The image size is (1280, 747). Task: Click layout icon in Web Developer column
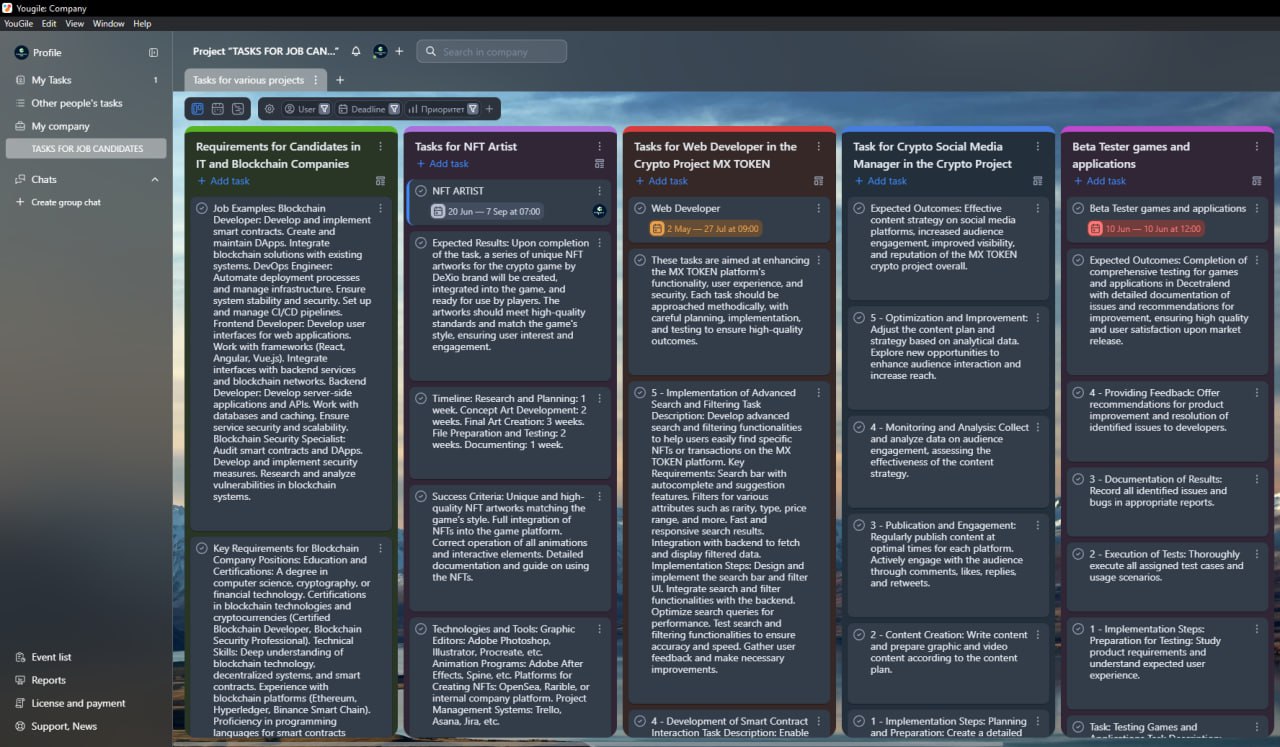(x=818, y=181)
